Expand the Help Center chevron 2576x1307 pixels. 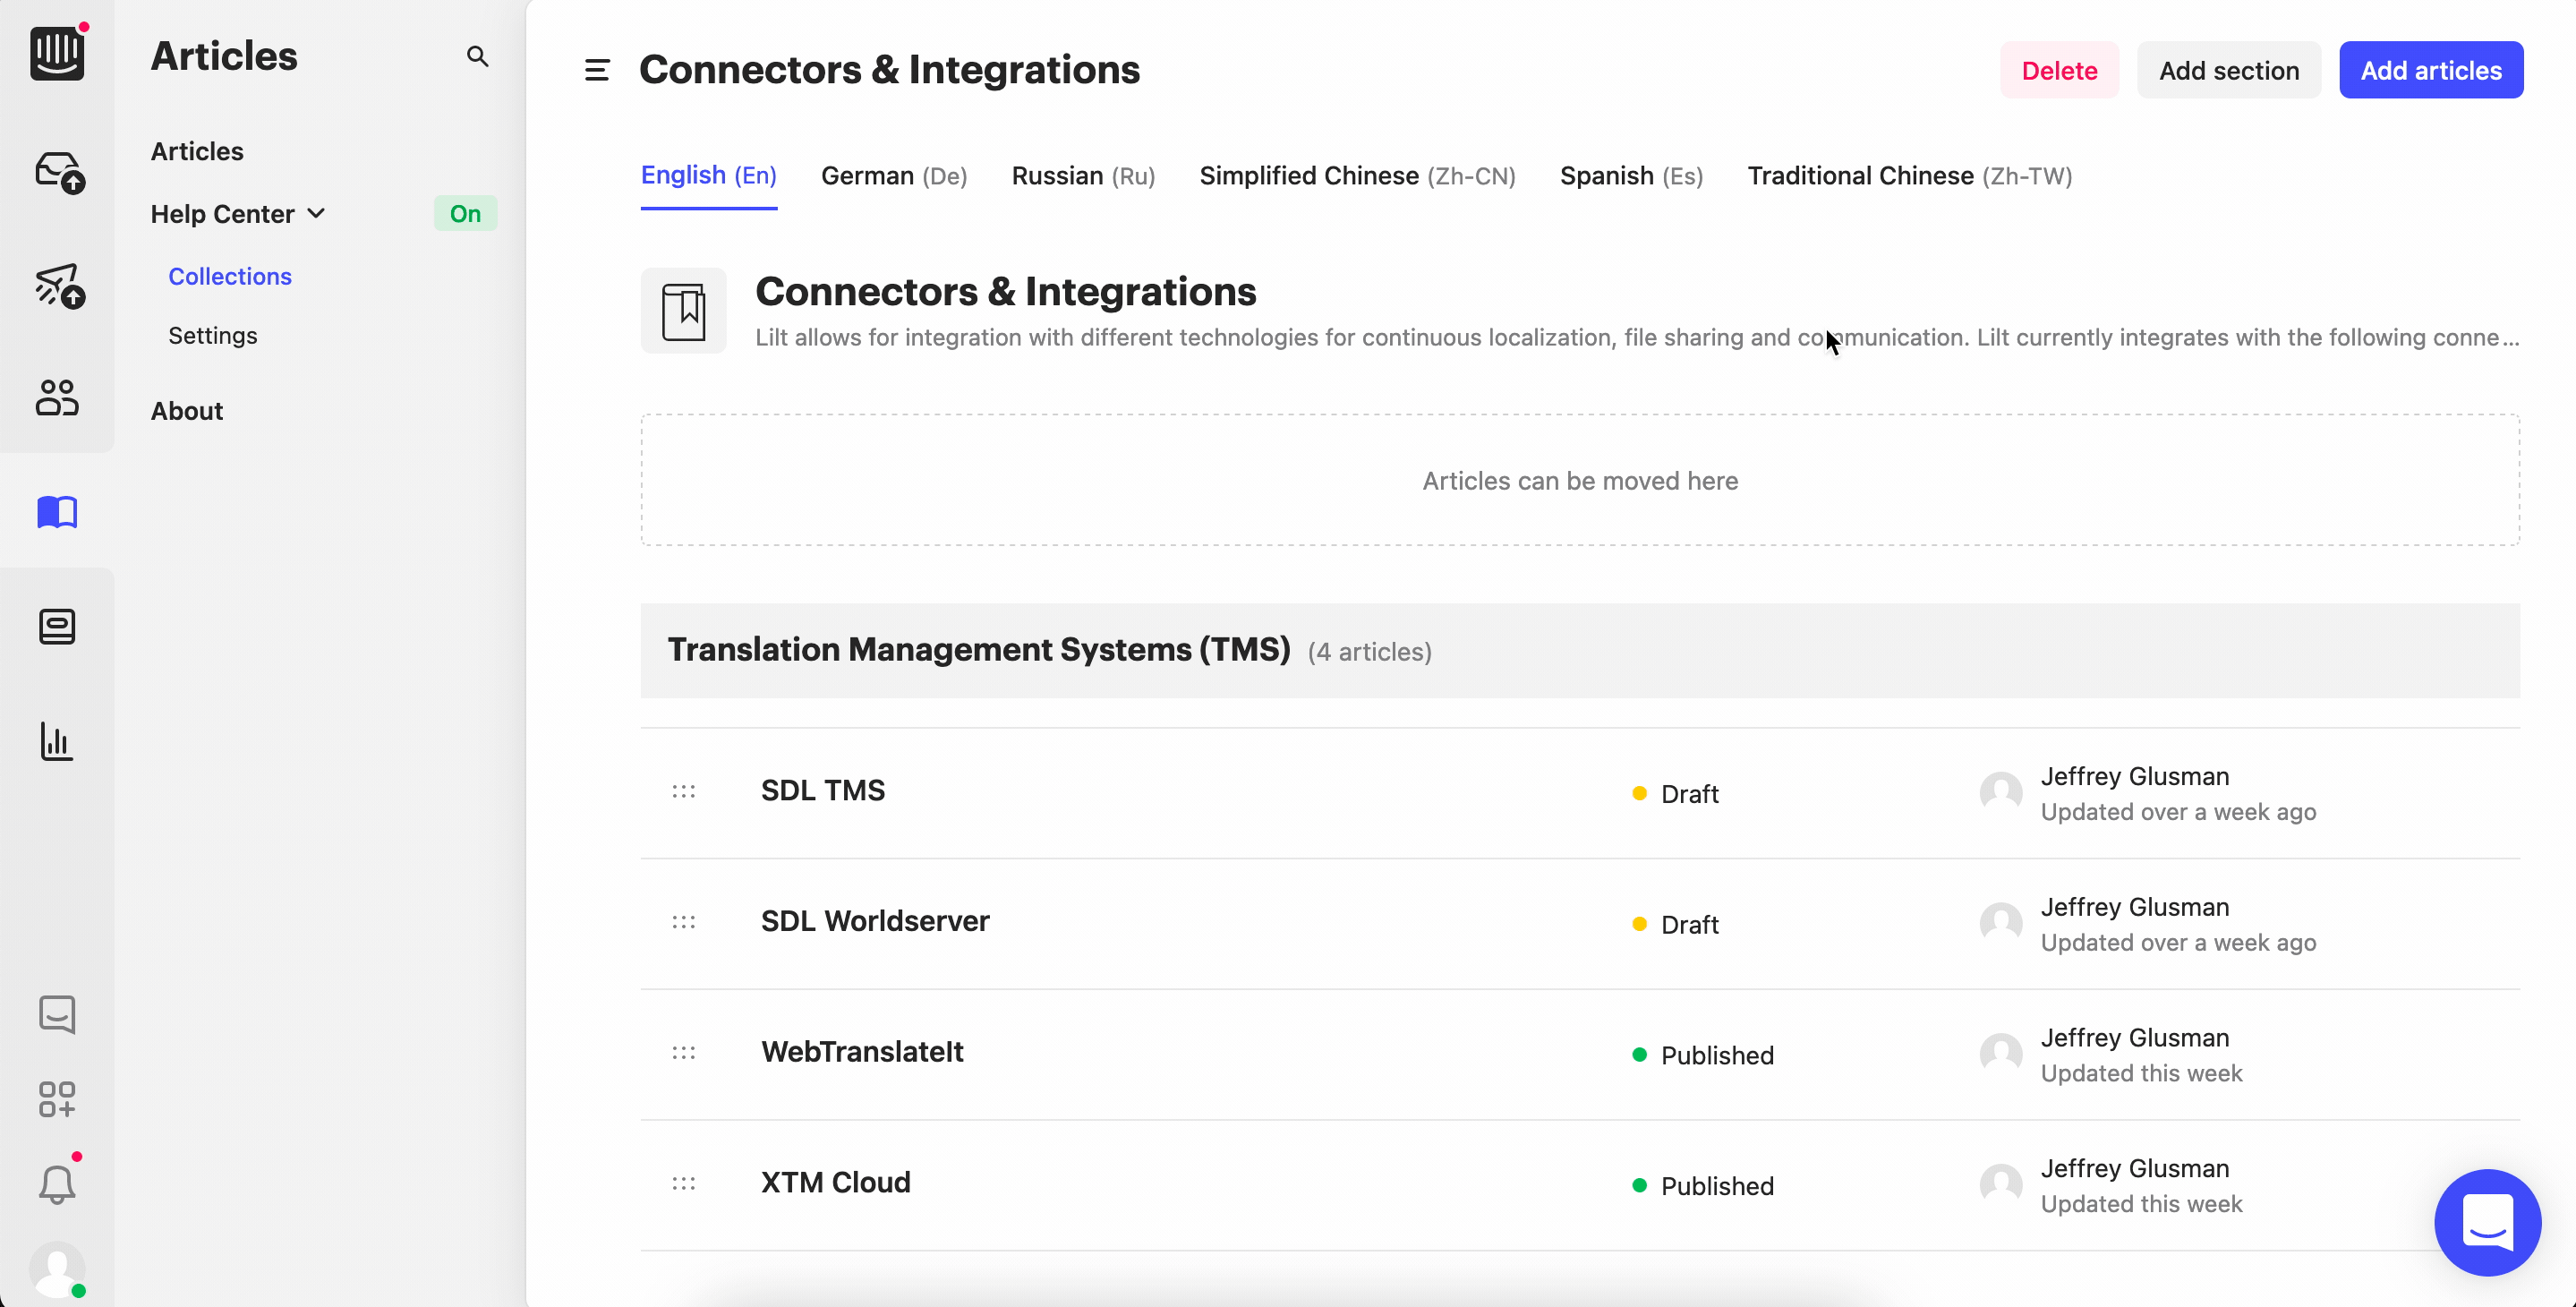point(317,213)
